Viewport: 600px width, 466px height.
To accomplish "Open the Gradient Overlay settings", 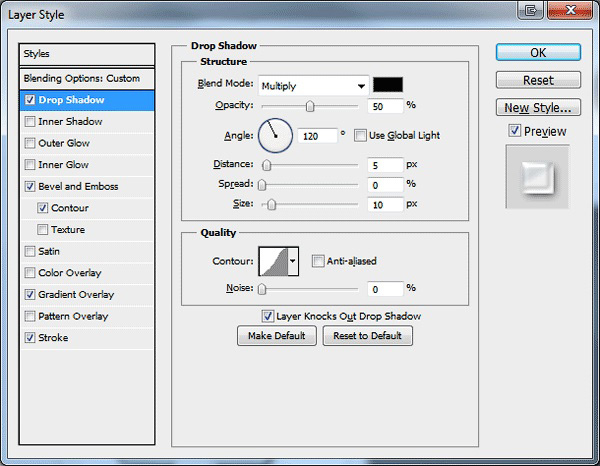I will tap(87, 295).
